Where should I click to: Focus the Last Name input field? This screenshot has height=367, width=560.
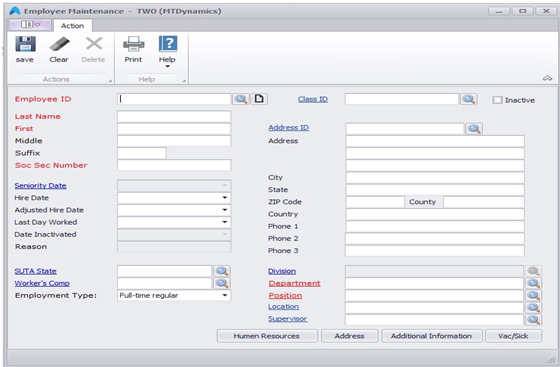point(174,116)
